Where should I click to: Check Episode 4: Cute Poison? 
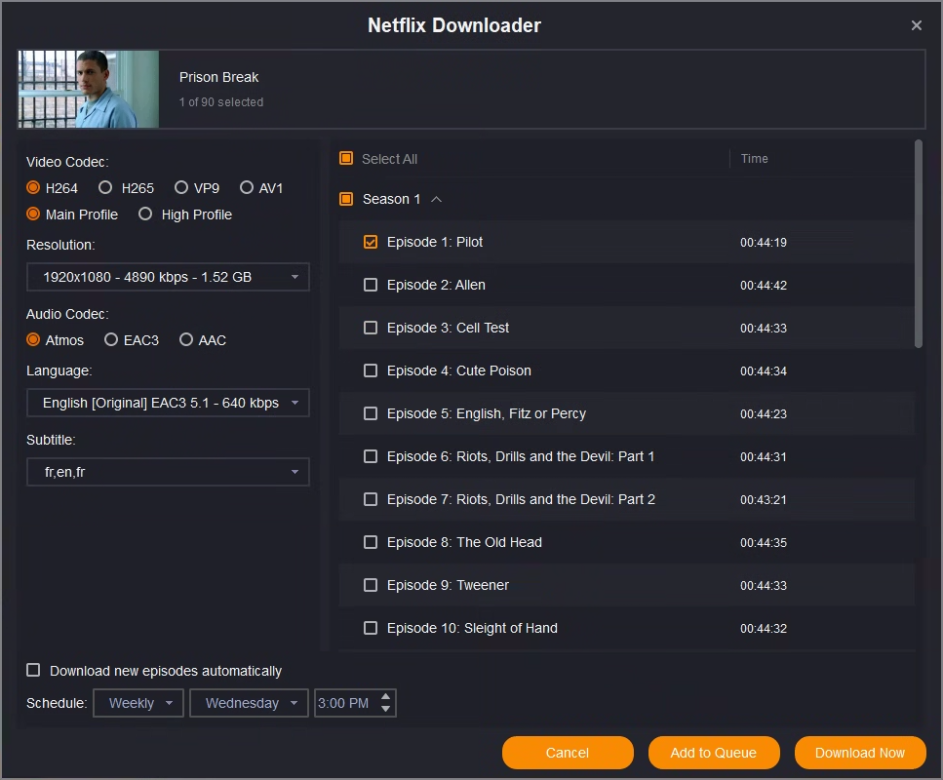click(371, 371)
